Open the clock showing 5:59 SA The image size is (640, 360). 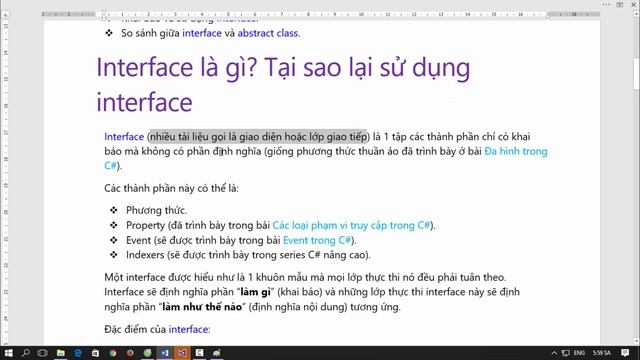coord(602,353)
